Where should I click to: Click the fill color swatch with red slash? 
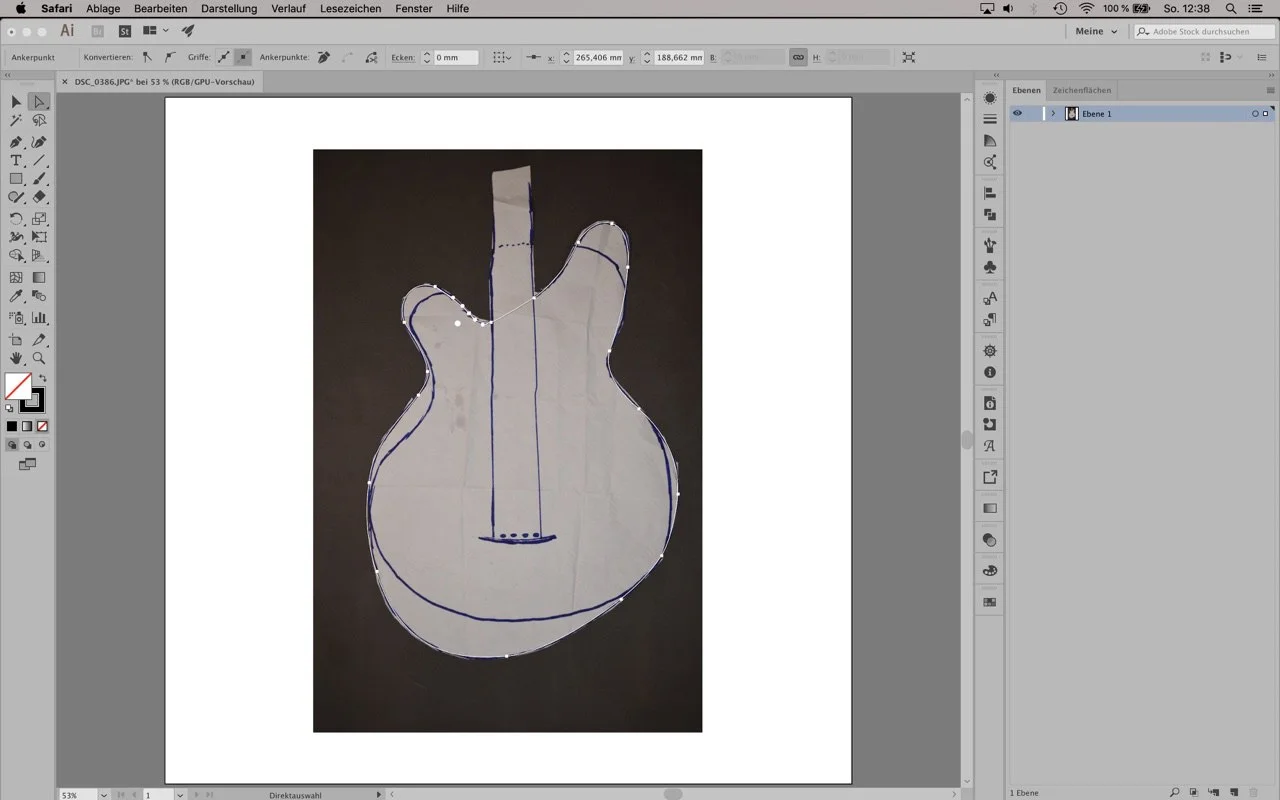click(18, 386)
